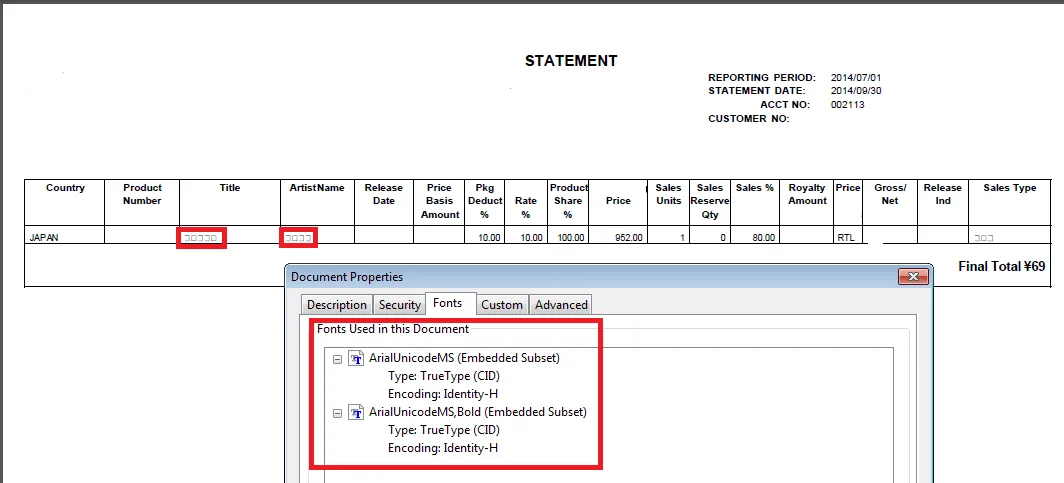Open the Security tab
1064x483 pixels.
click(400, 305)
